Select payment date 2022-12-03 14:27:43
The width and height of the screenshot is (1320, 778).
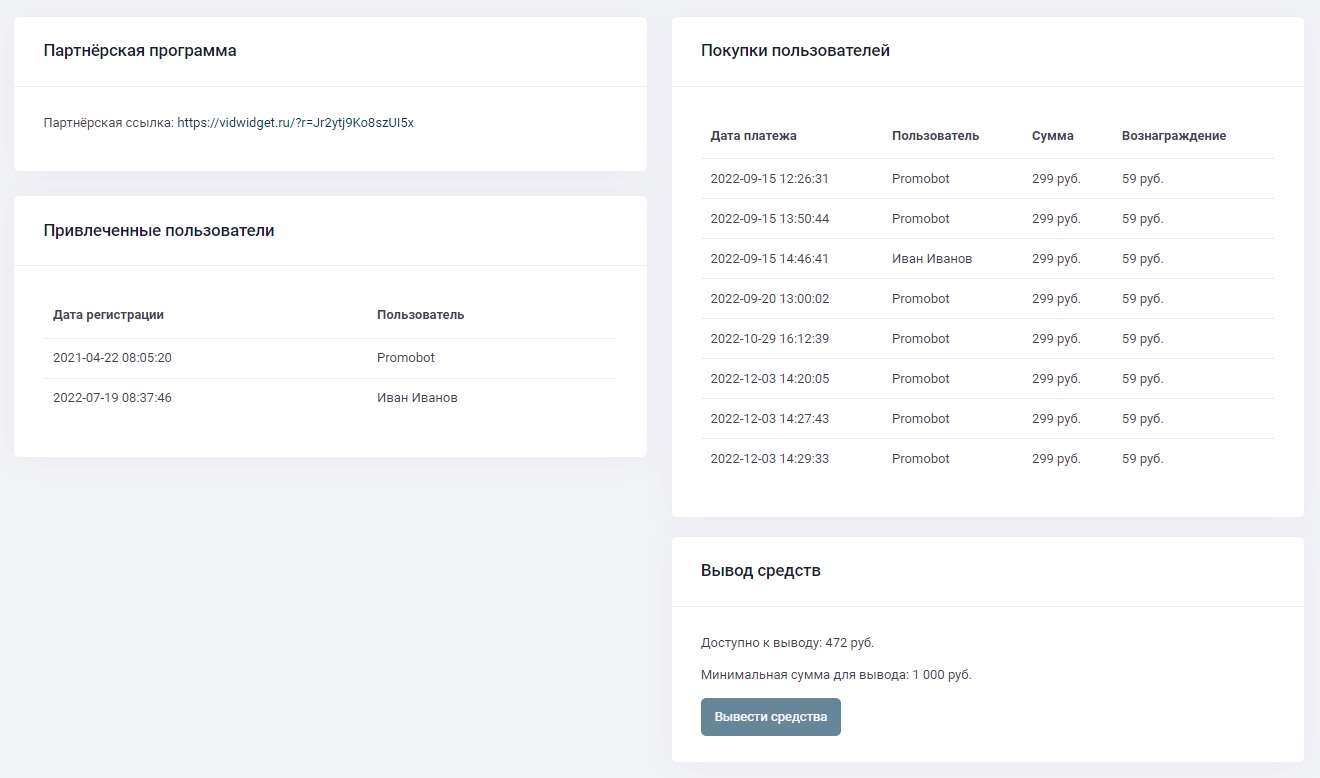pyautogui.click(x=770, y=419)
